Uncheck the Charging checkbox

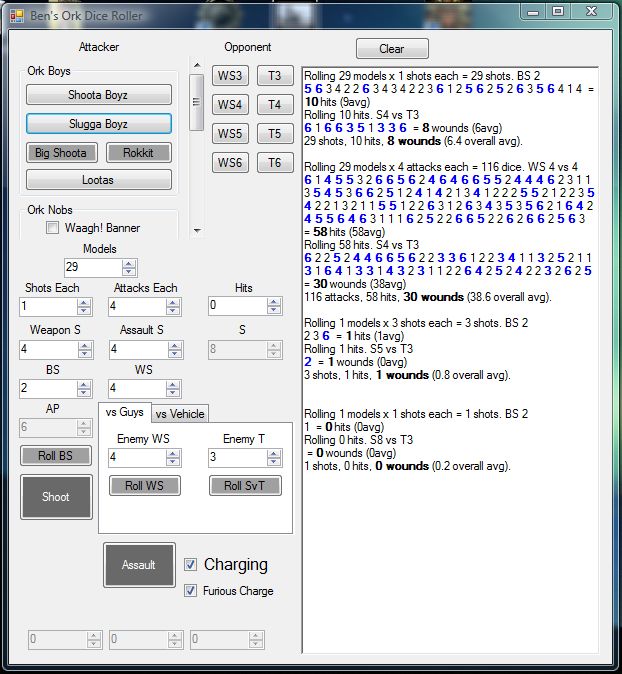click(x=190, y=564)
